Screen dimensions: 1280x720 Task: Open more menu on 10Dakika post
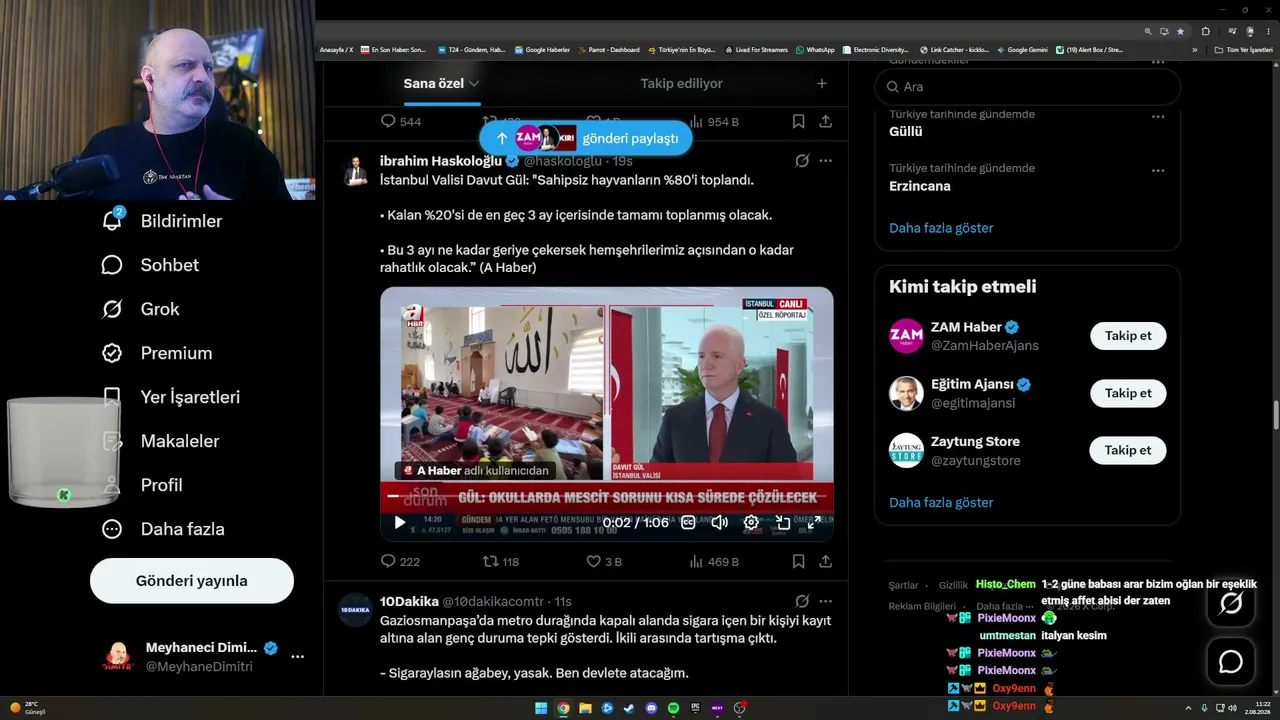click(x=826, y=601)
